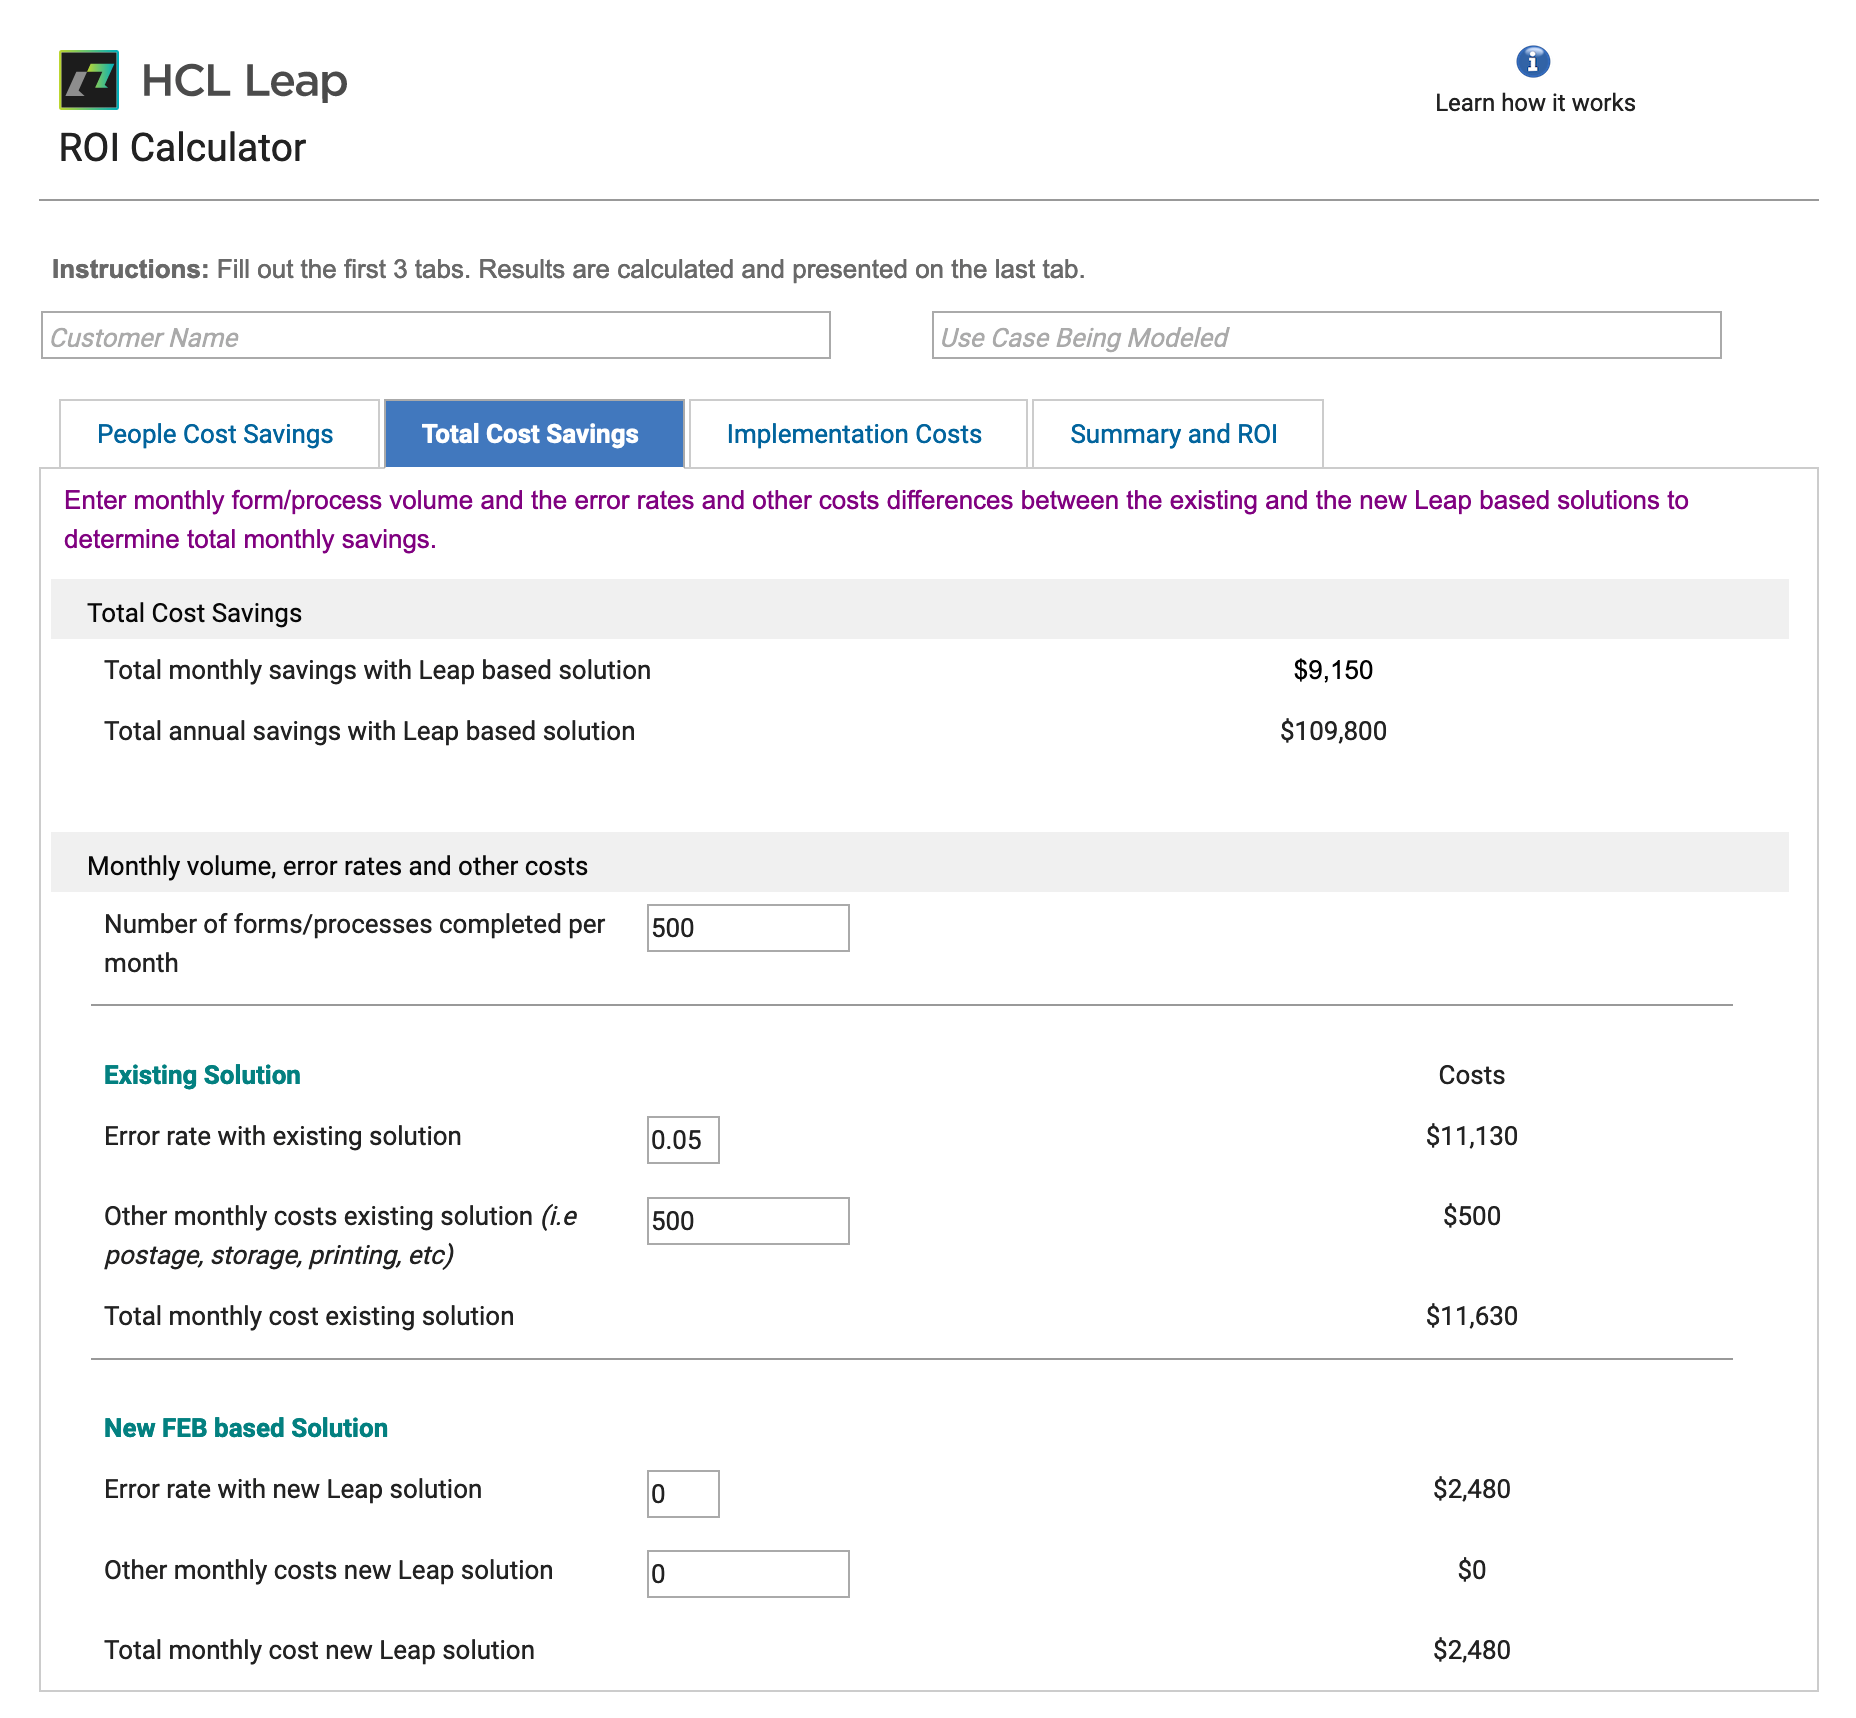
Task: Click the blue info icon
Action: coord(1533,62)
